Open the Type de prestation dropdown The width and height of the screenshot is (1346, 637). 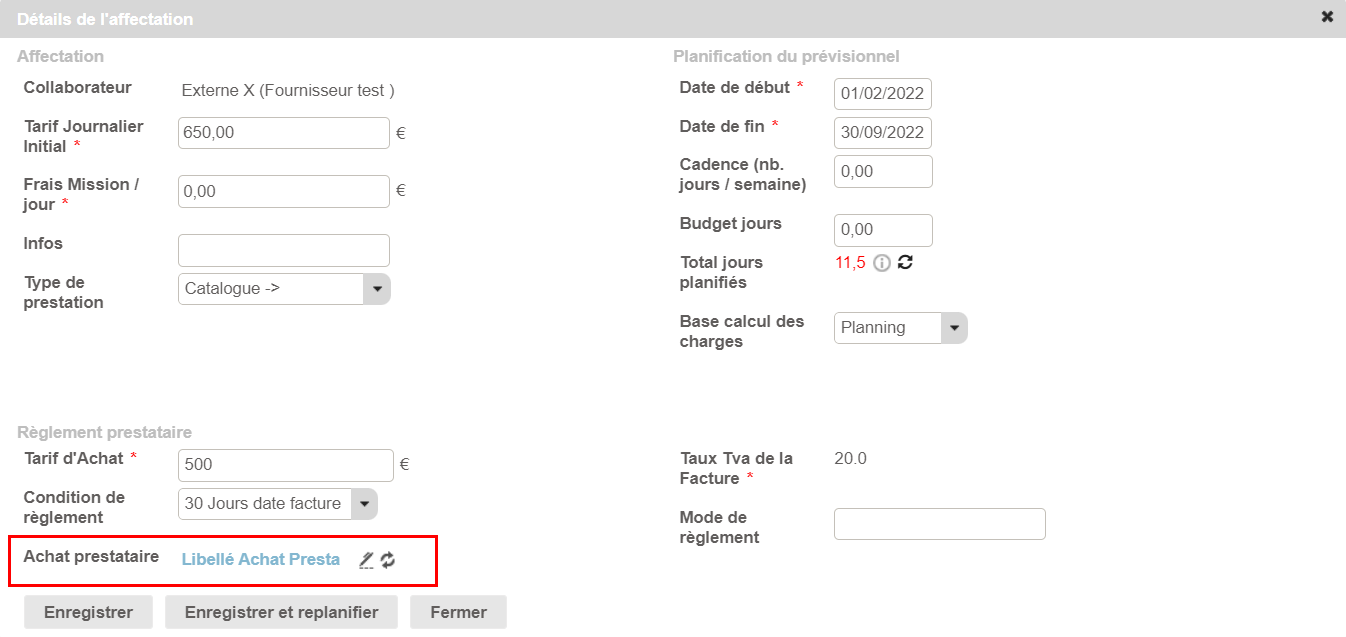point(376,289)
